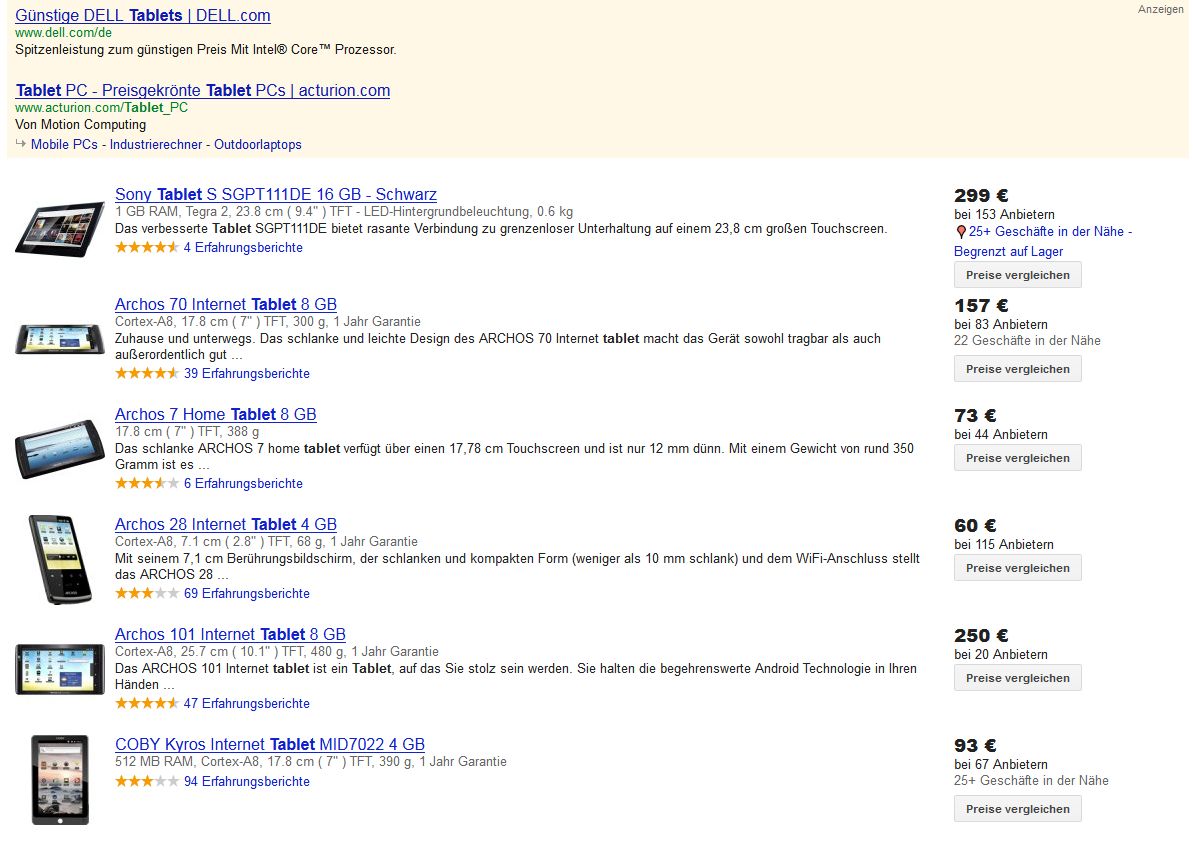
Task: Click the star rating for Archos 70 Internet Tablet
Action: 147,373
